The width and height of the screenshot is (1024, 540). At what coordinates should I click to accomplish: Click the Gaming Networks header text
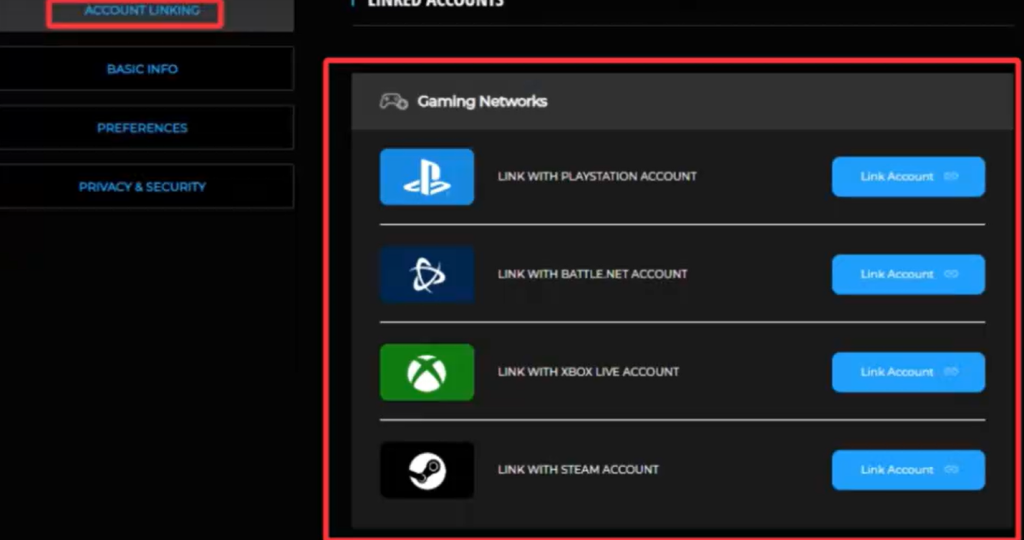482,101
